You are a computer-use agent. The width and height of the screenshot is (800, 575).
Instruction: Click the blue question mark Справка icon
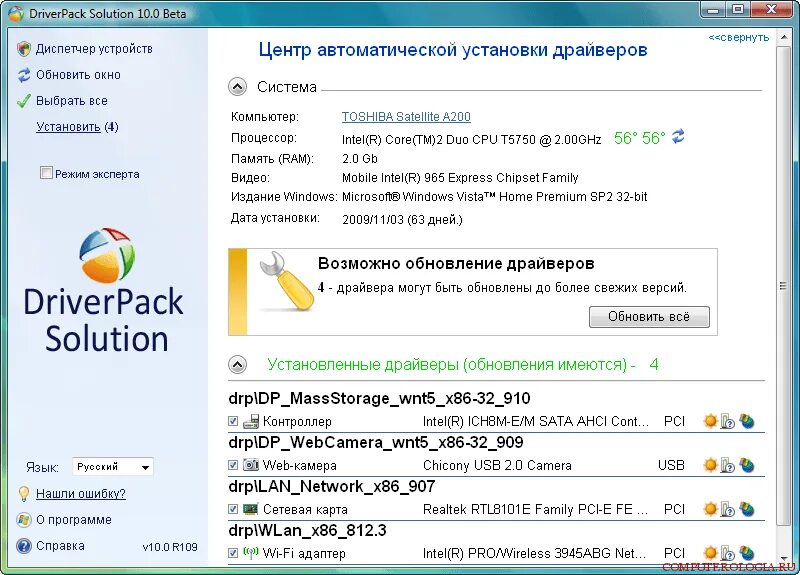[23, 546]
